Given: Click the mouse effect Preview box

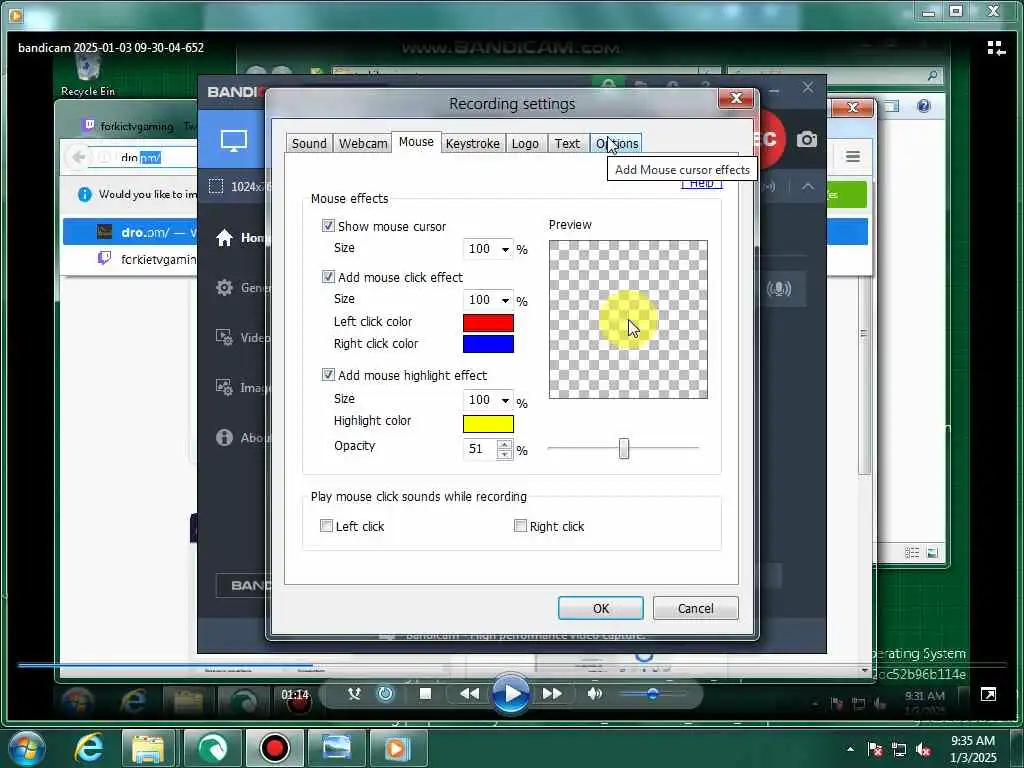Looking at the screenshot, I should (x=628, y=319).
